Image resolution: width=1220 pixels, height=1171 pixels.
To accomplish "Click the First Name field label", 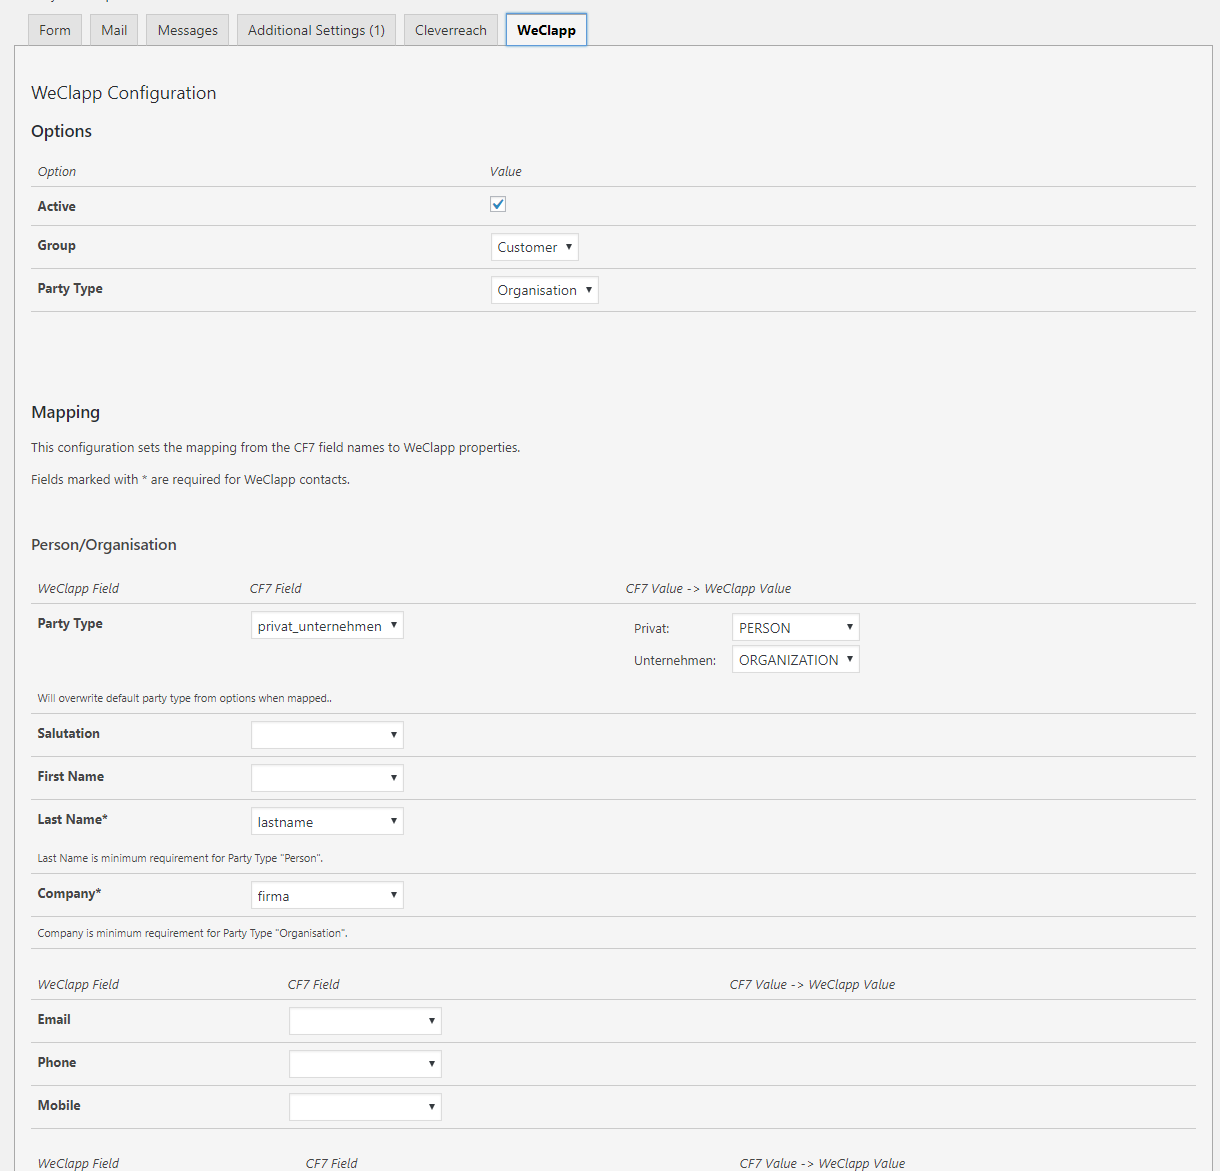I will (71, 776).
